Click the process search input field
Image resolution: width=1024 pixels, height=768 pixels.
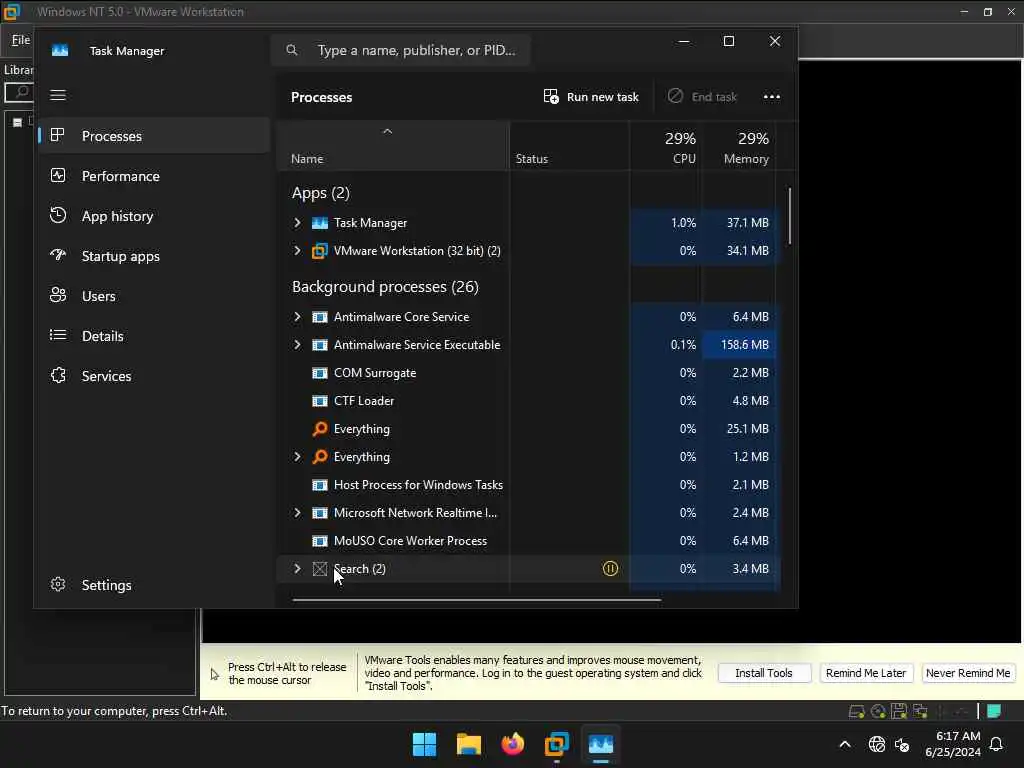(x=400, y=50)
